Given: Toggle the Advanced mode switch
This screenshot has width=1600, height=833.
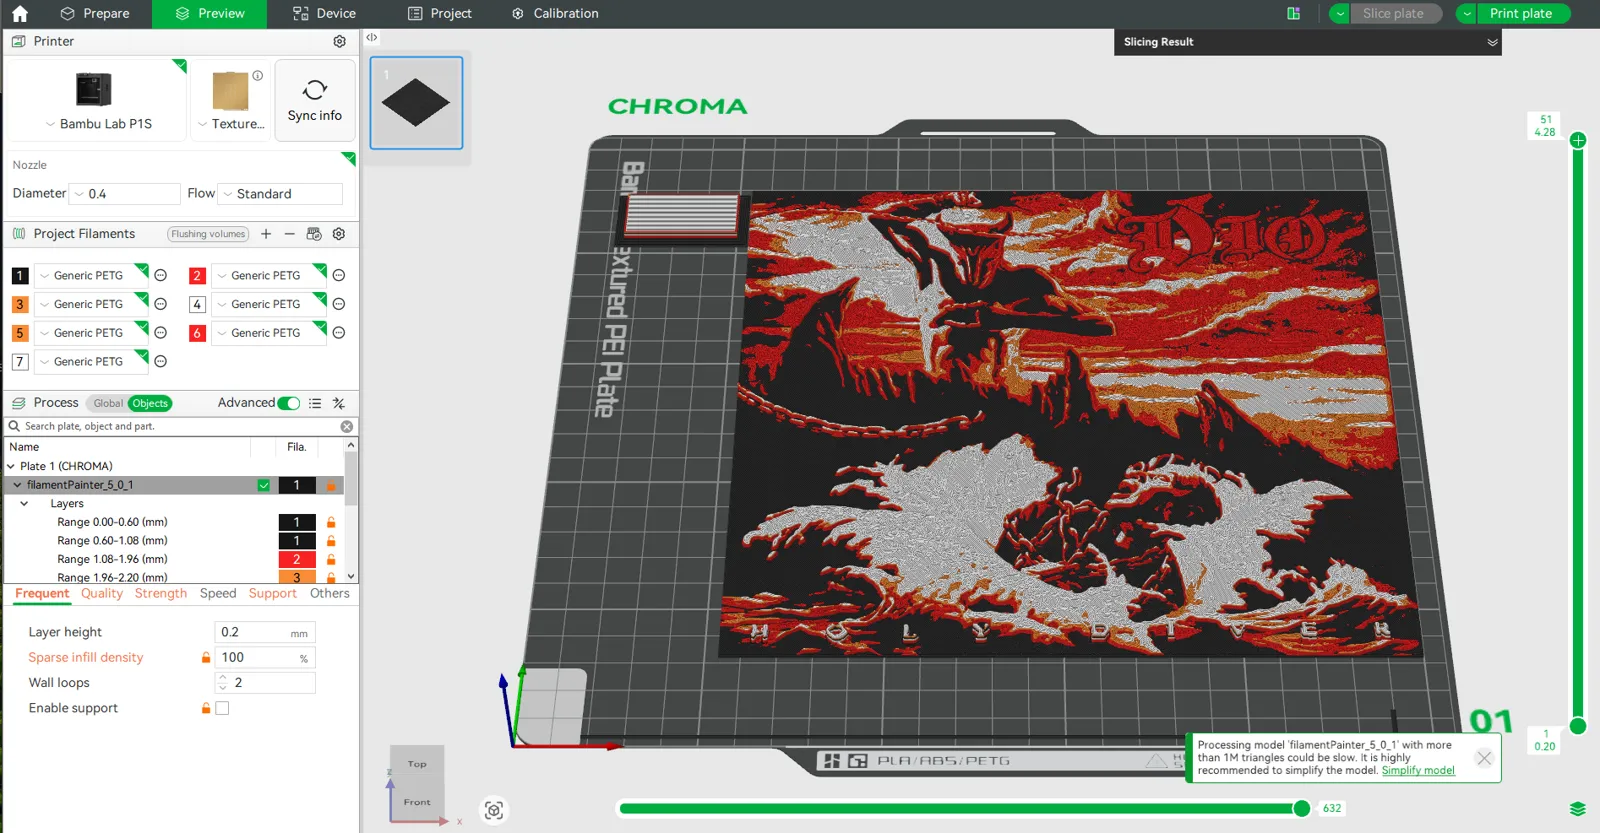Looking at the screenshot, I should pyautogui.click(x=289, y=403).
